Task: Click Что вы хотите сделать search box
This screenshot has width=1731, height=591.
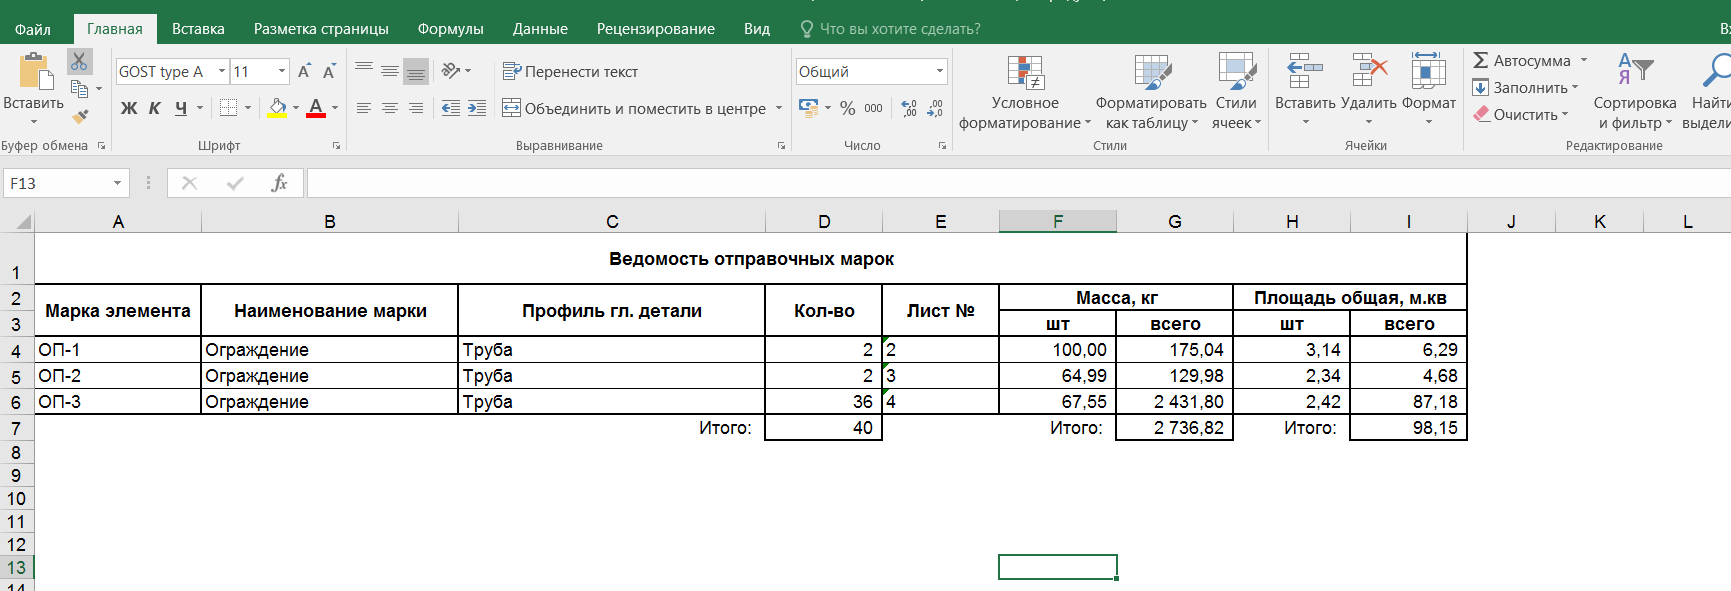Action: coord(890,29)
